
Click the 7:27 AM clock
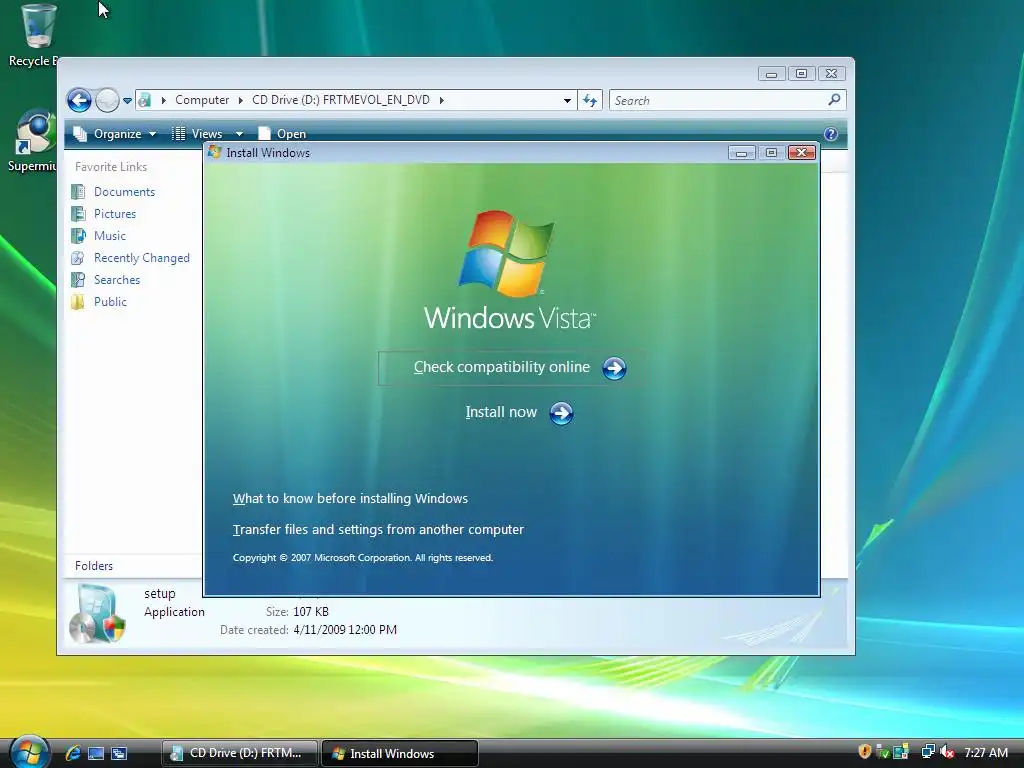(x=985, y=752)
